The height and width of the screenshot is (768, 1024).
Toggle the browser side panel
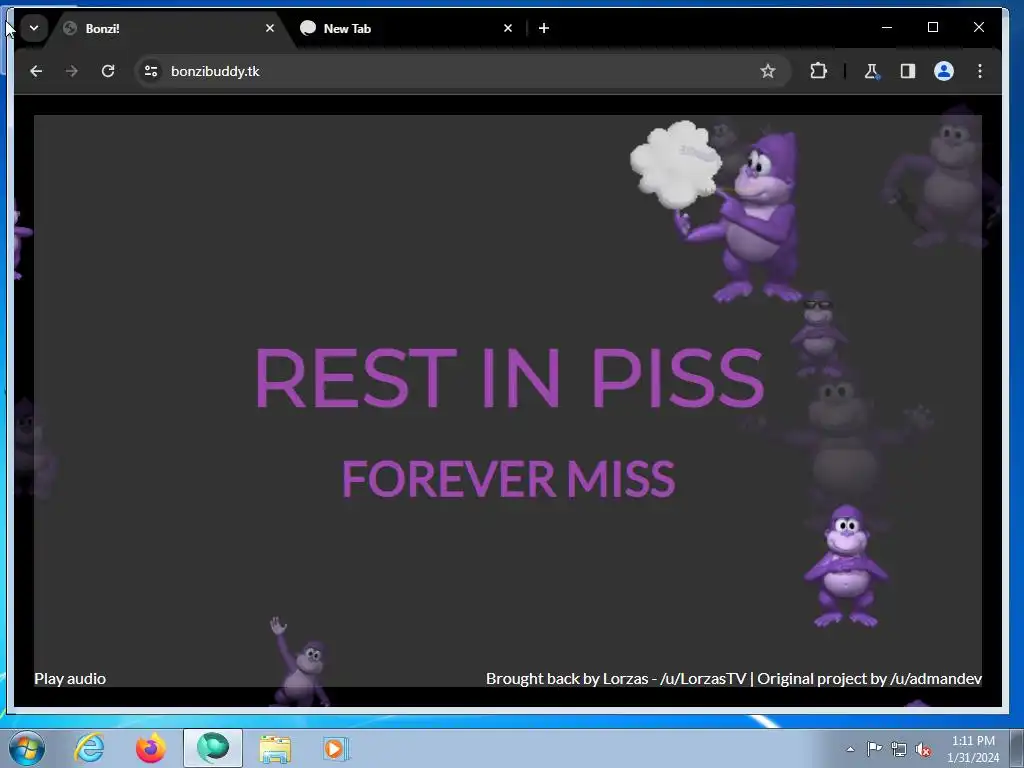click(x=908, y=71)
